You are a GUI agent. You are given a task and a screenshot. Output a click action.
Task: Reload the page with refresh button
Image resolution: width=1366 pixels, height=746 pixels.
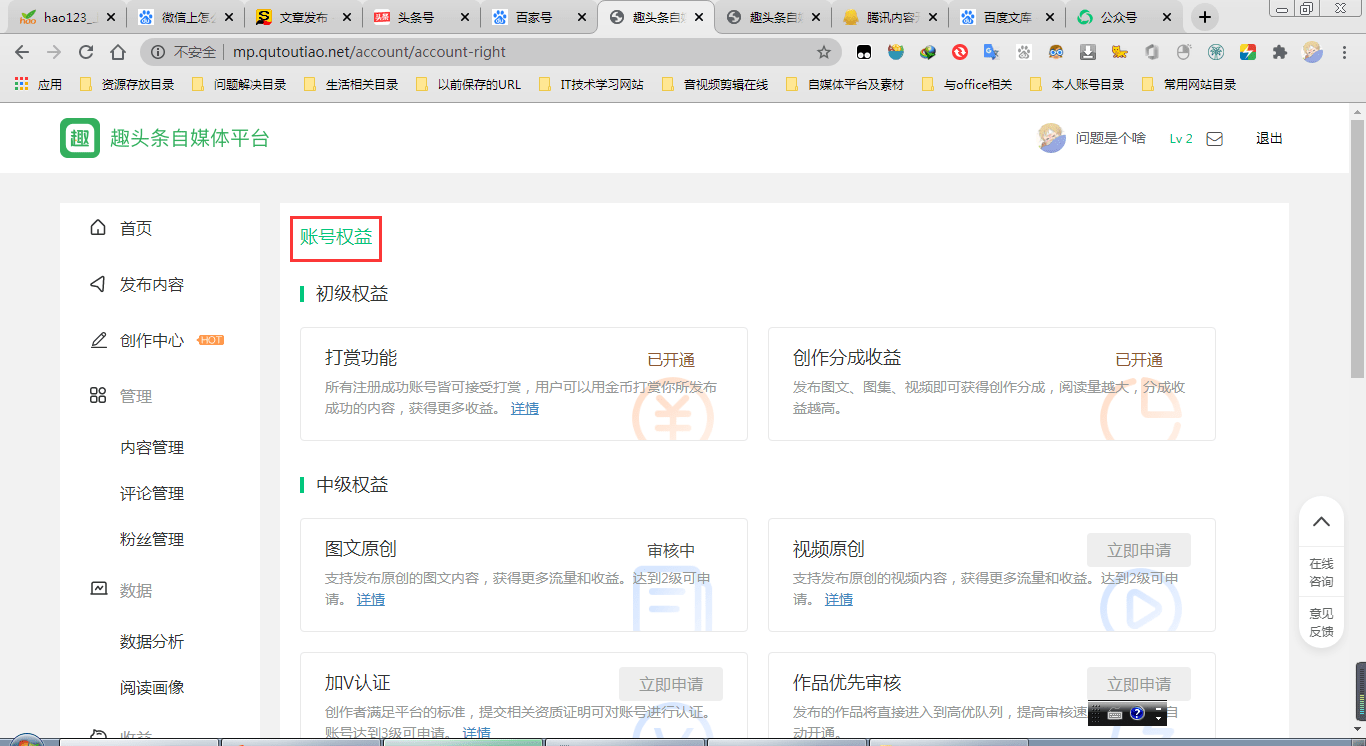(x=86, y=52)
